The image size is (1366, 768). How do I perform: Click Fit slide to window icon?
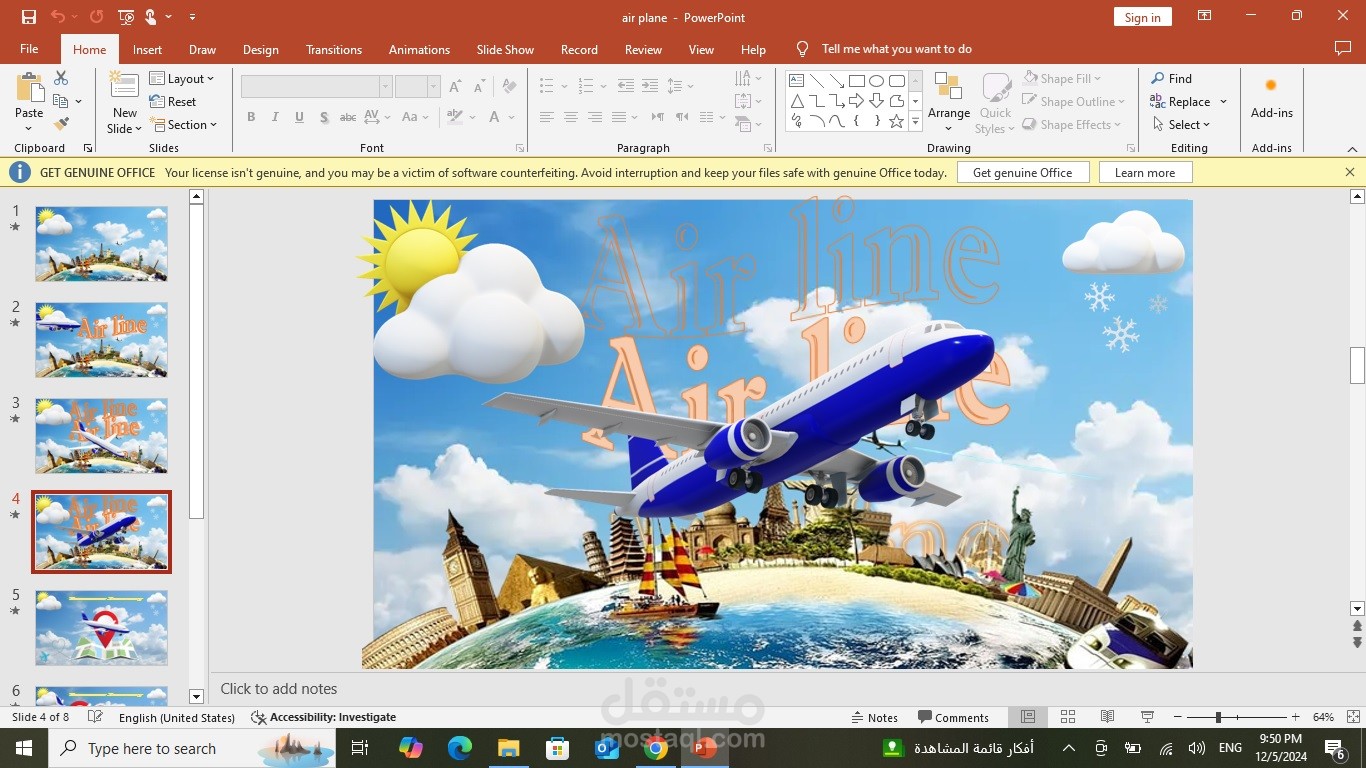pyautogui.click(x=1353, y=717)
